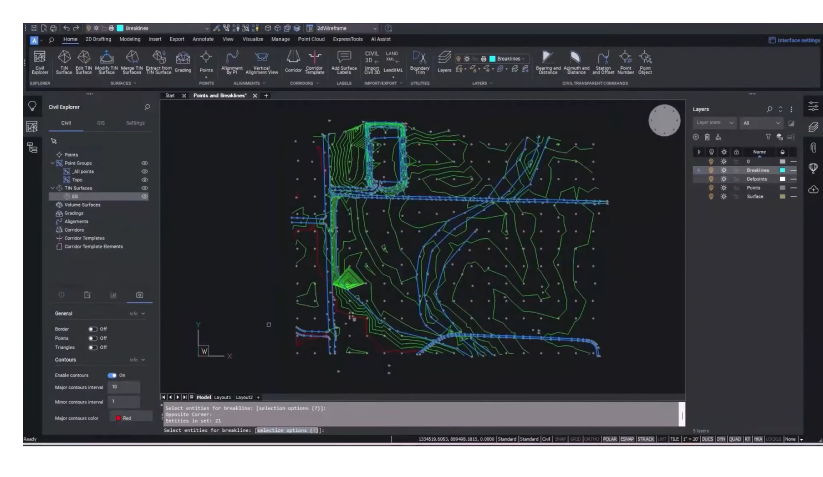Image resolution: width=823 pixels, height=477 pixels.
Task: Hide the _All points group eye
Action: pos(144,172)
